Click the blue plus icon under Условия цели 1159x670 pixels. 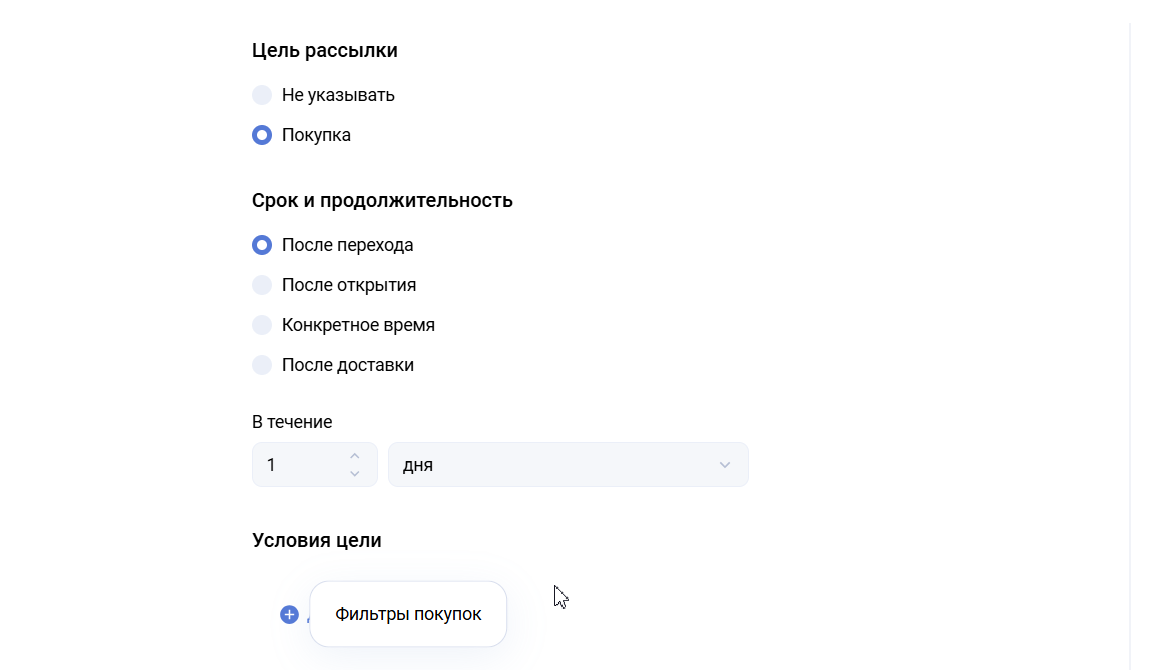[289, 614]
